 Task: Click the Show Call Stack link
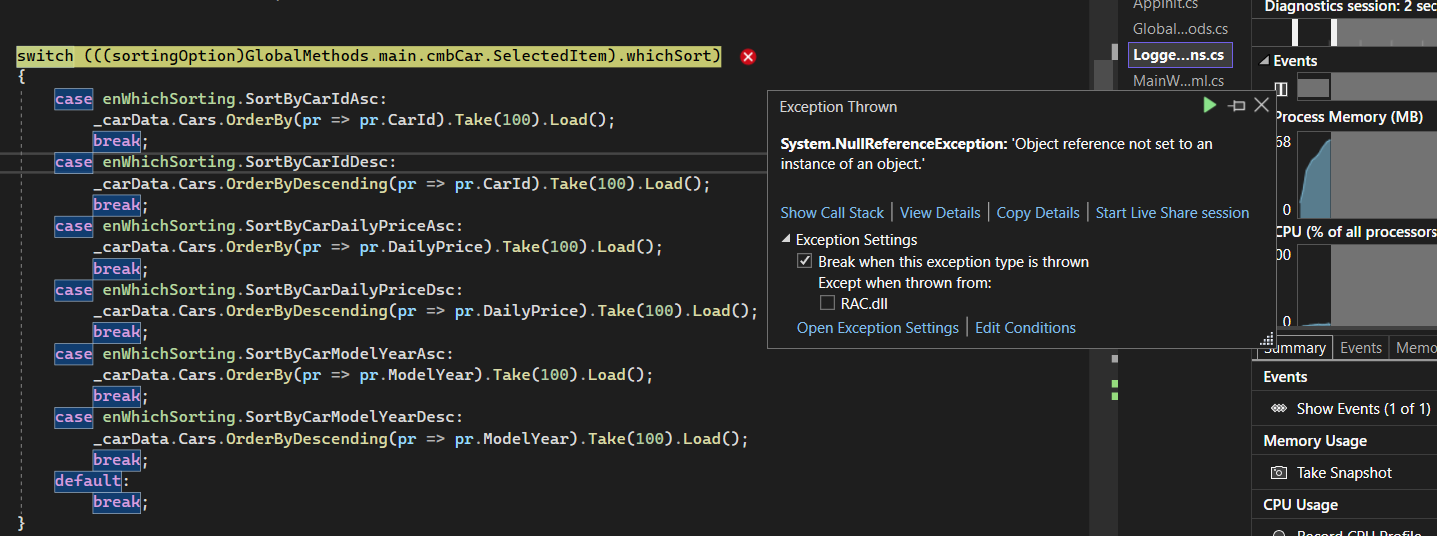point(832,213)
